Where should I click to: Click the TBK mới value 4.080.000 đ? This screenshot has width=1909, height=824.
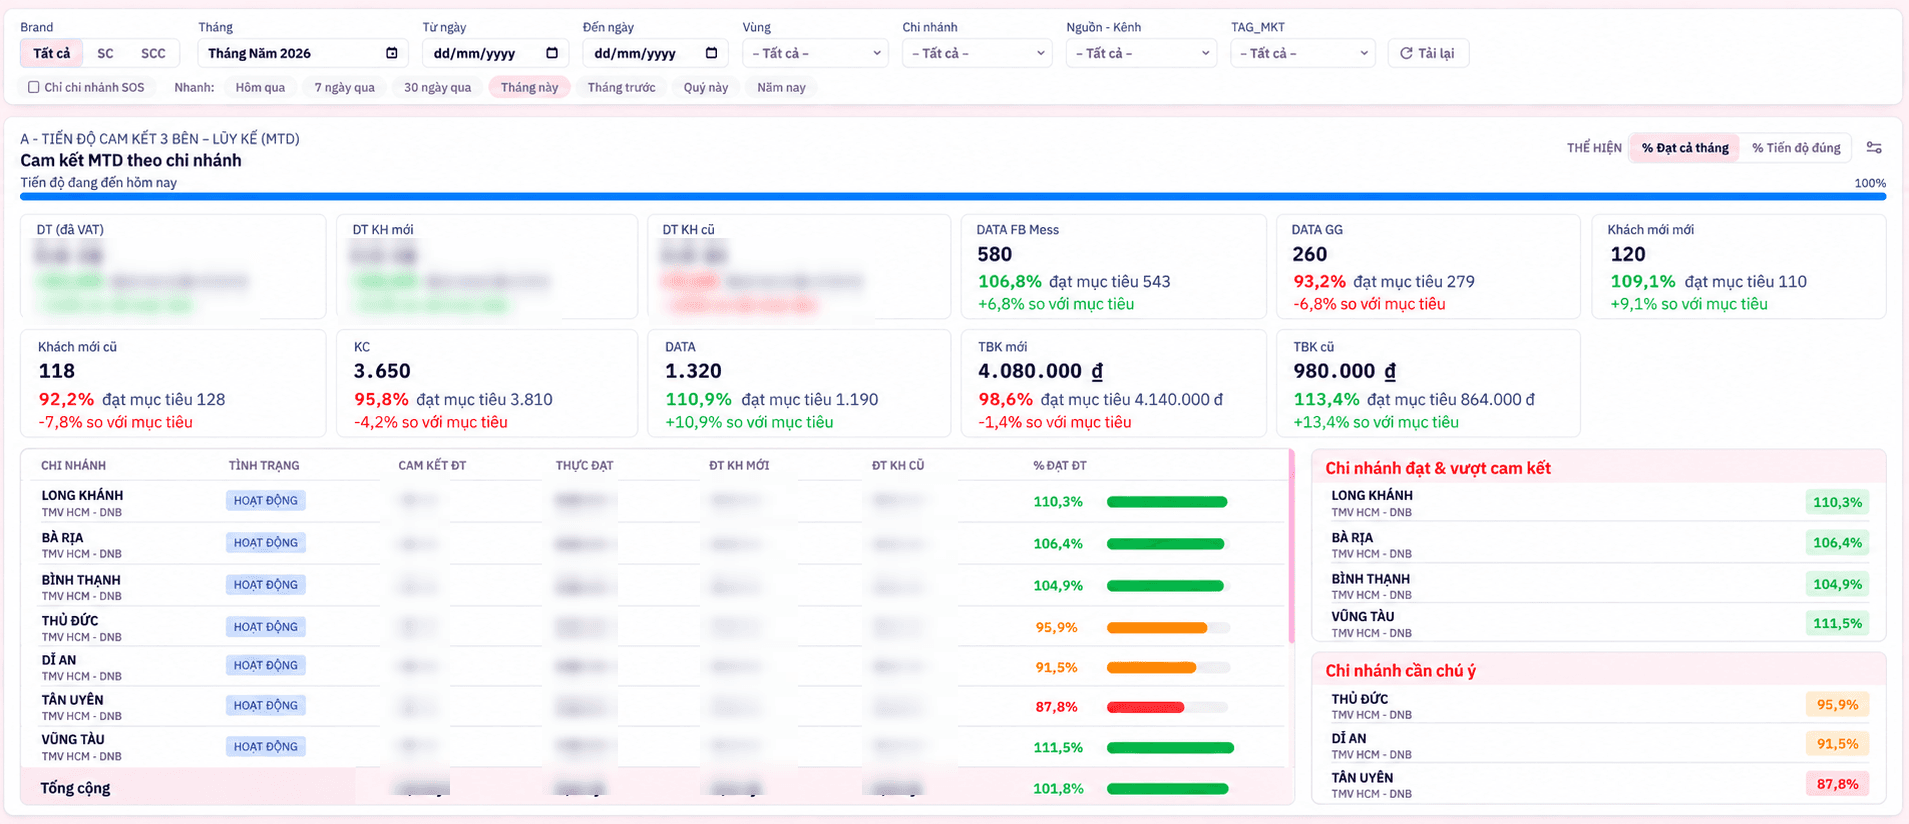[1040, 371]
